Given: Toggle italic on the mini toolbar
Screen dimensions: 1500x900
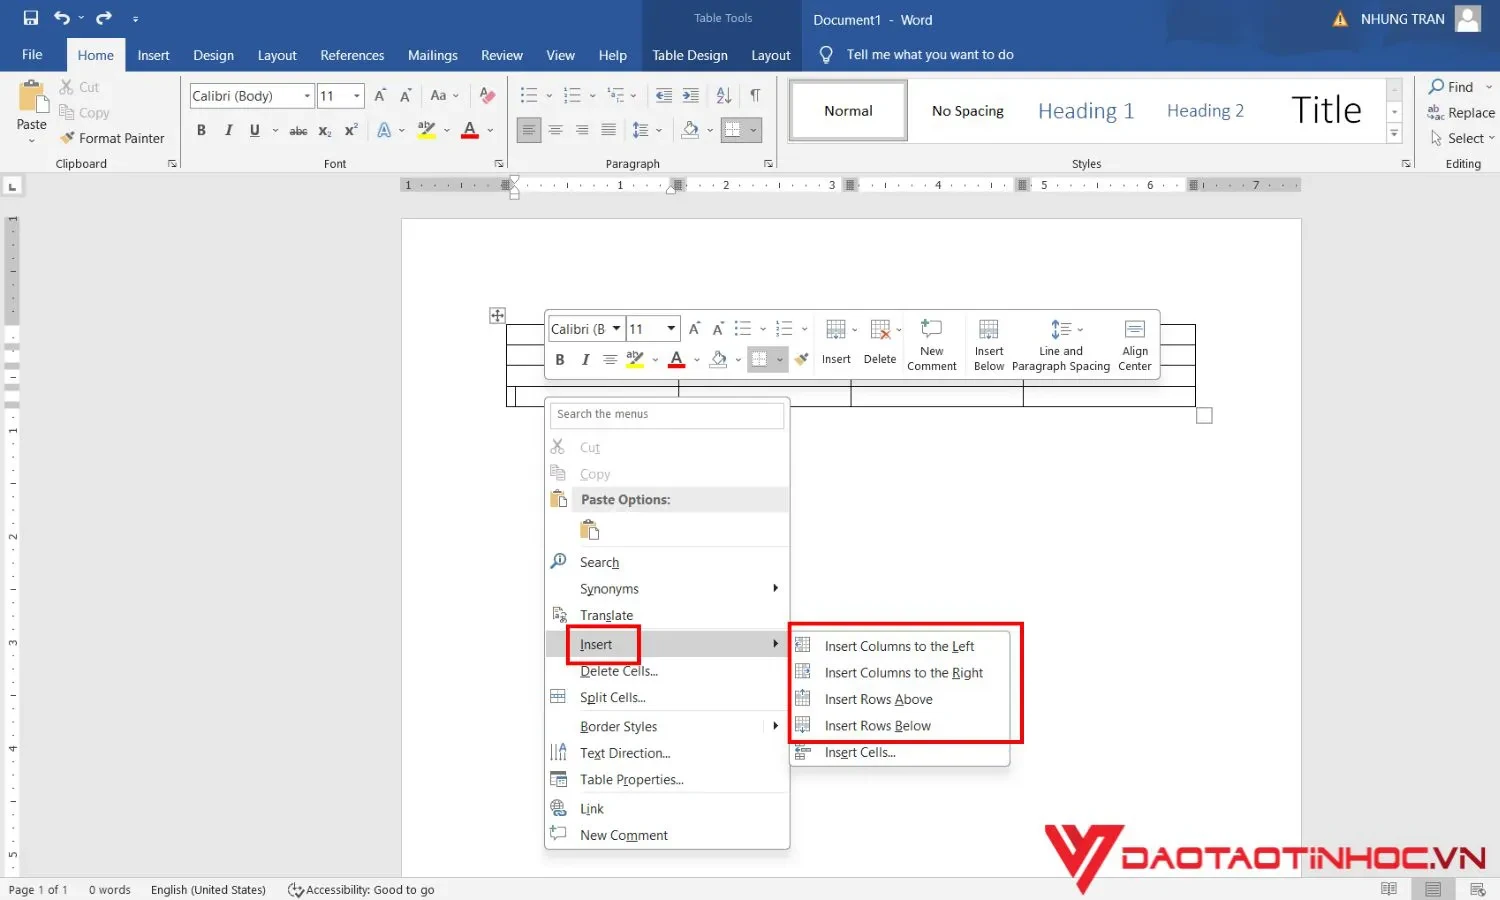Looking at the screenshot, I should (x=585, y=359).
